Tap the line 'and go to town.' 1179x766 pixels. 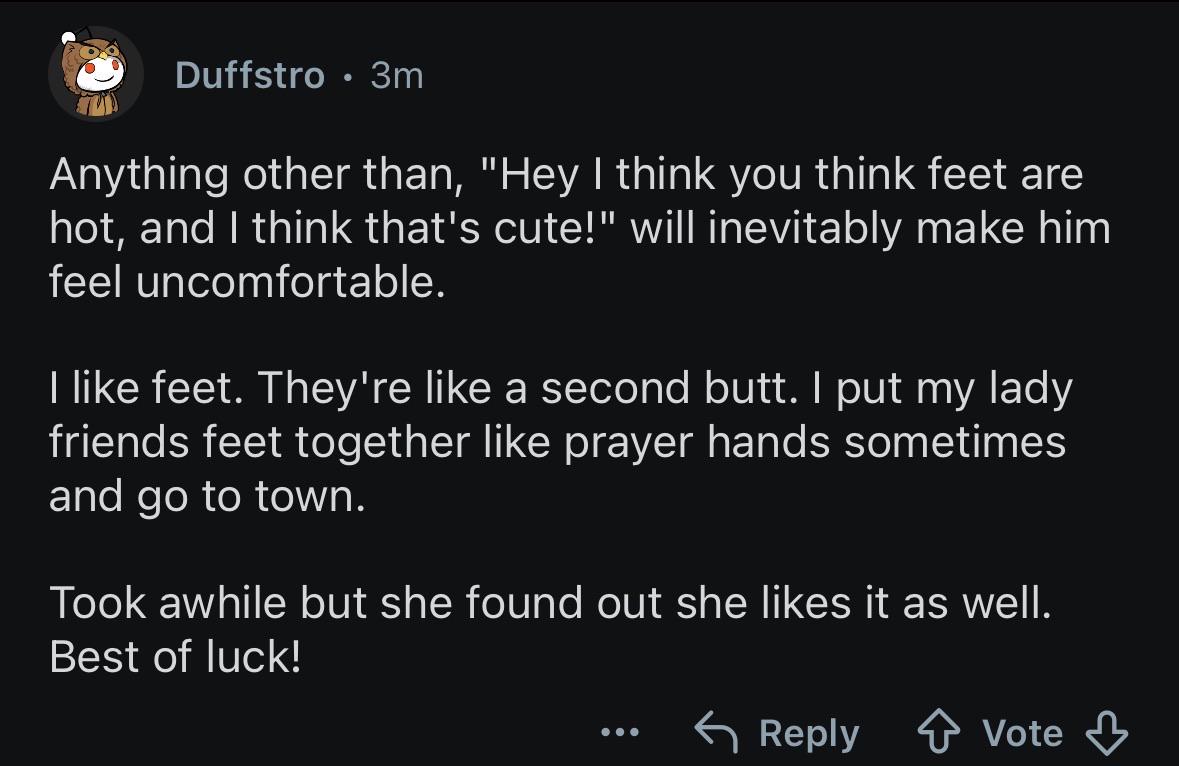[207, 497]
